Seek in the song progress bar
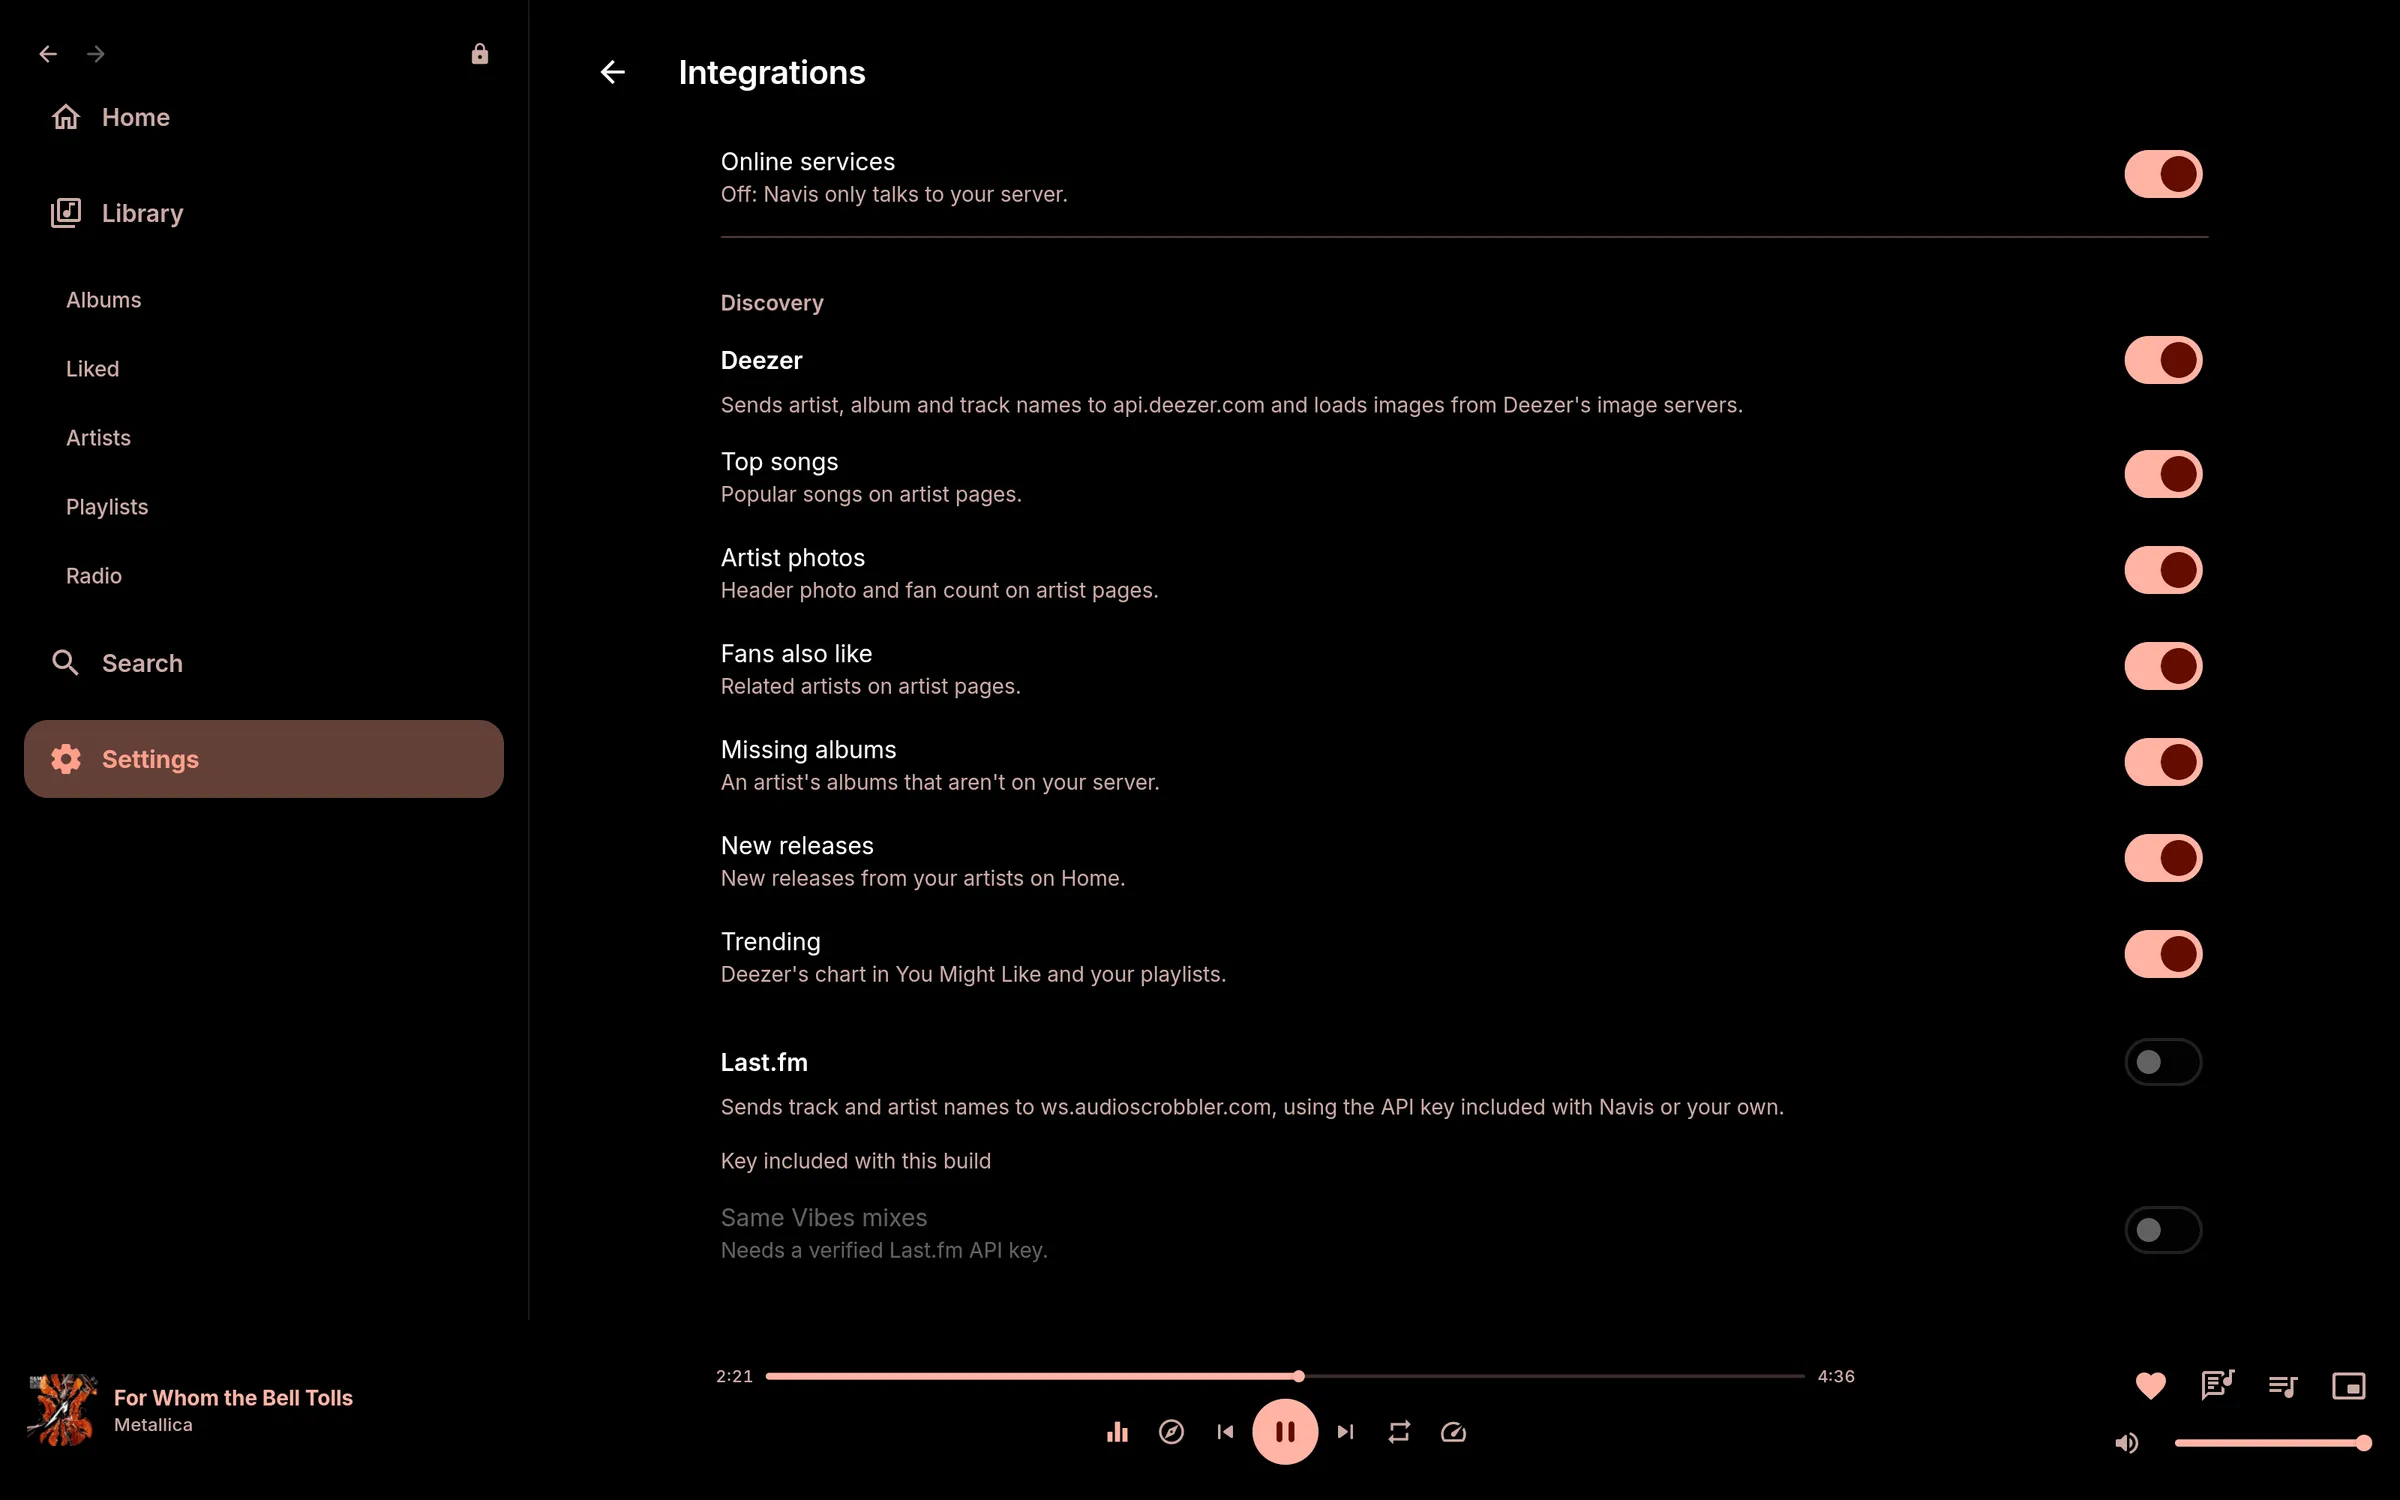The height and width of the screenshot is (1500, 2400). pyautogui.click(x=1285, y=1376)
